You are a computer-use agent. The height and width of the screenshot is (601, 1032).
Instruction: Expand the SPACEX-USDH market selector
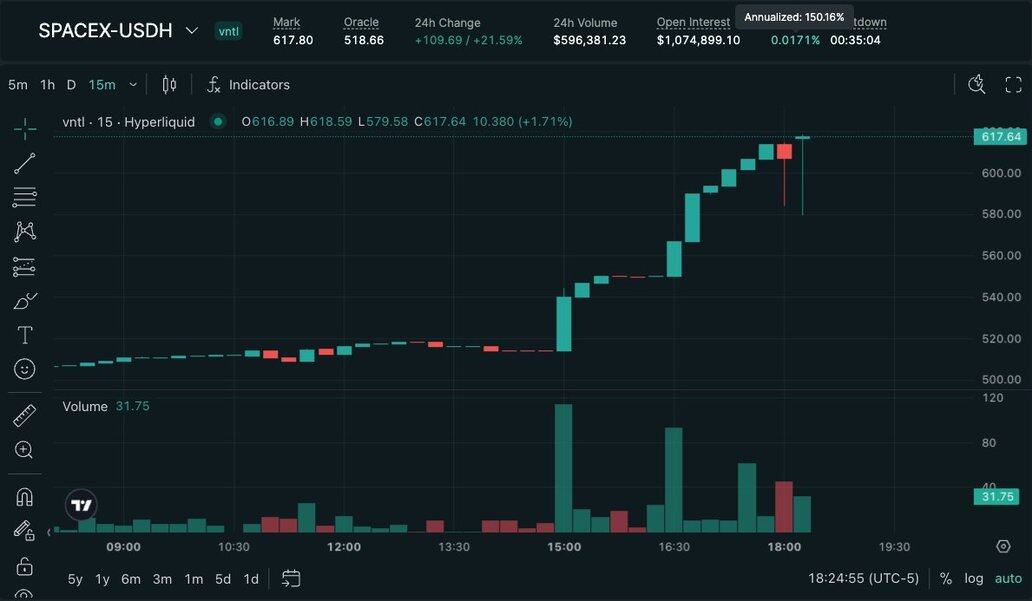tap(192, 31)
